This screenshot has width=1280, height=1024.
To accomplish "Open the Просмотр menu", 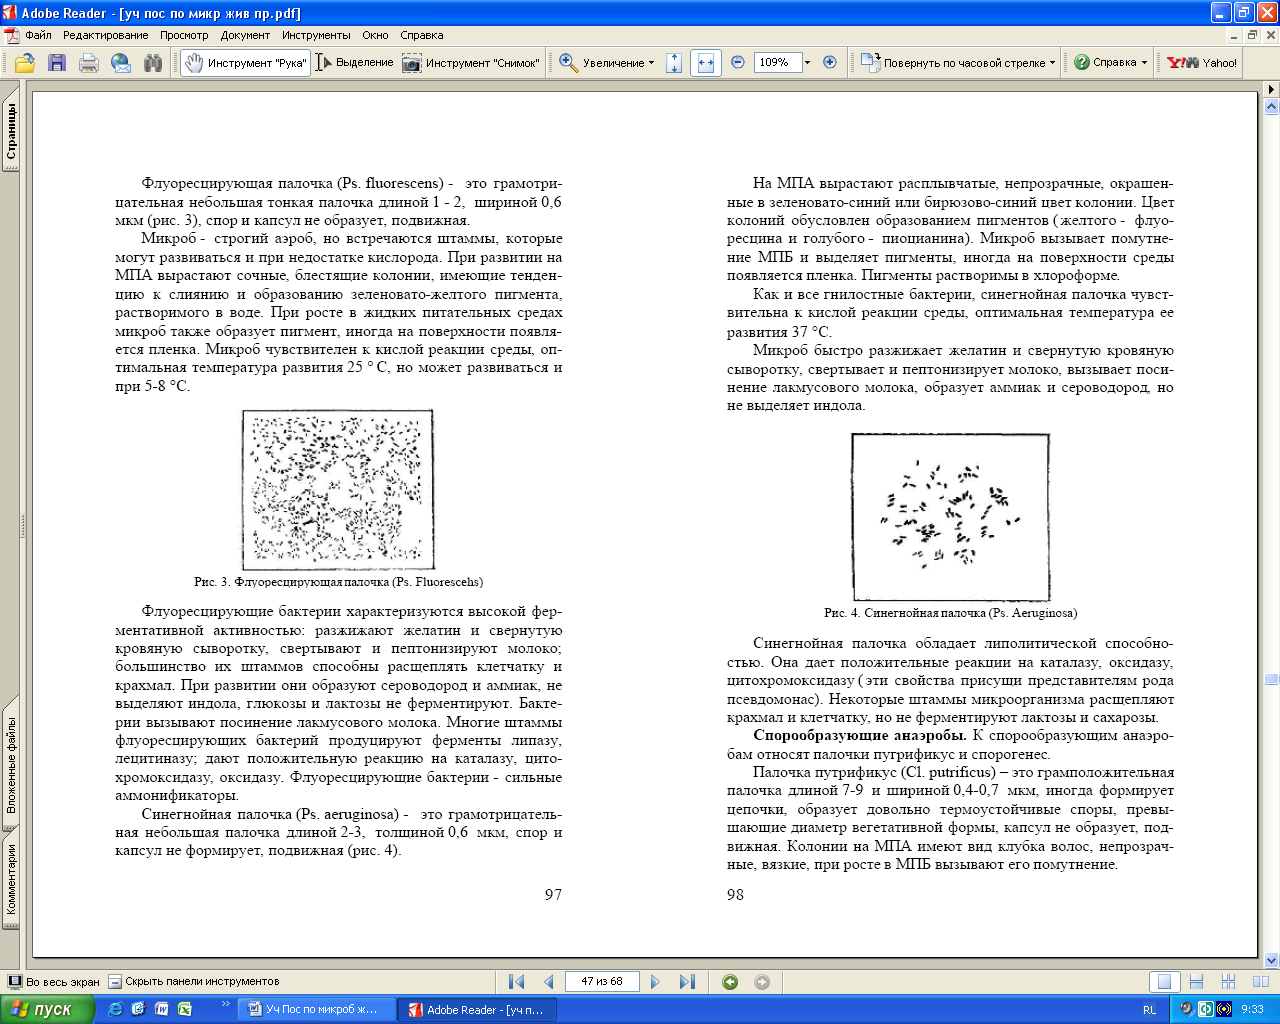I will pos(184,35).
